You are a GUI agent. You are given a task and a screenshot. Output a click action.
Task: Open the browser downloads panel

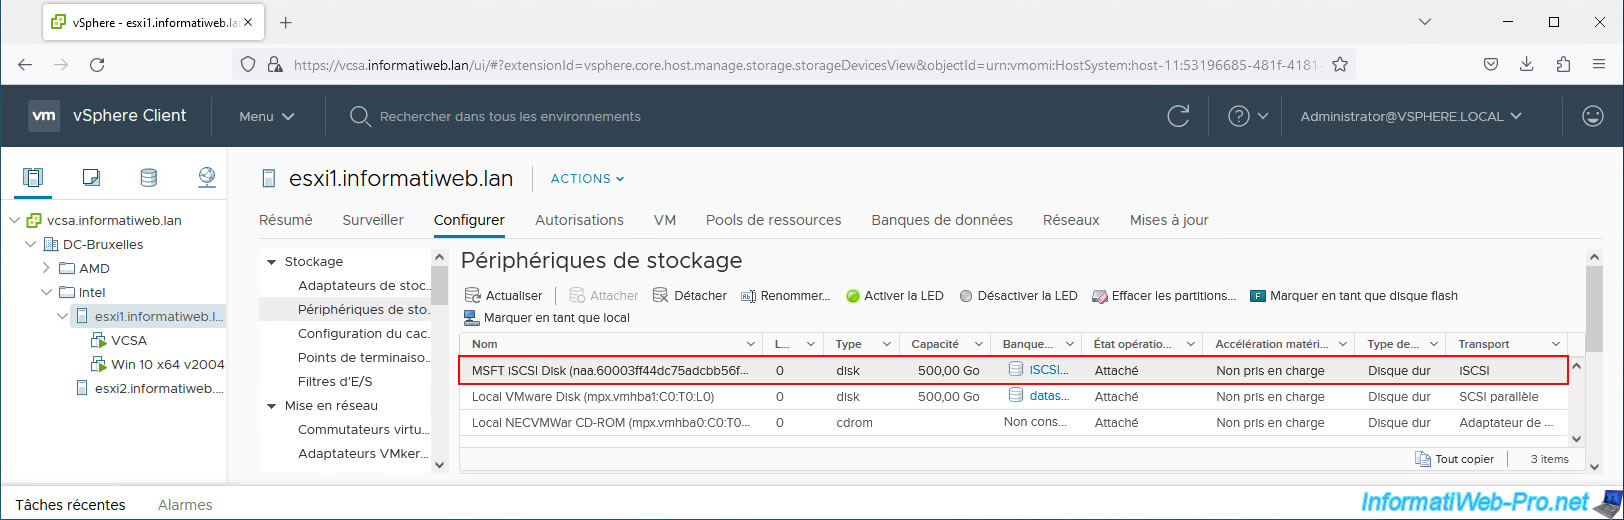pyautogui.click(x=1526, y=65)
